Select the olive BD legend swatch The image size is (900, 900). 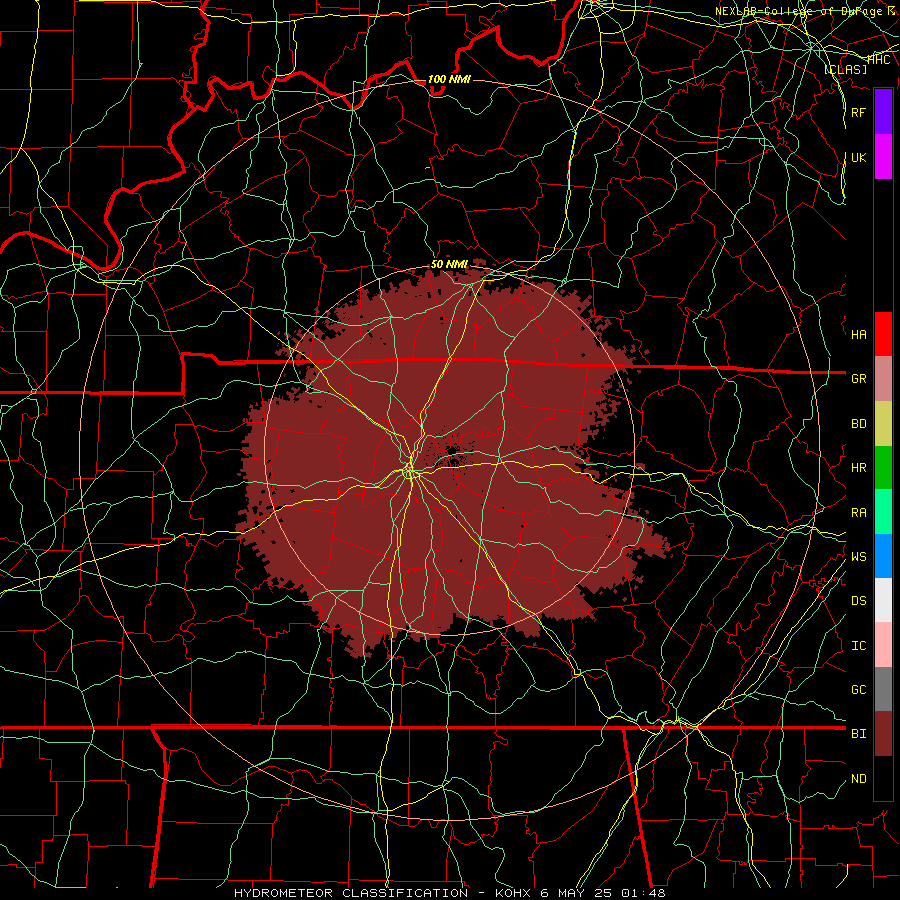click(x=883, y=424)
